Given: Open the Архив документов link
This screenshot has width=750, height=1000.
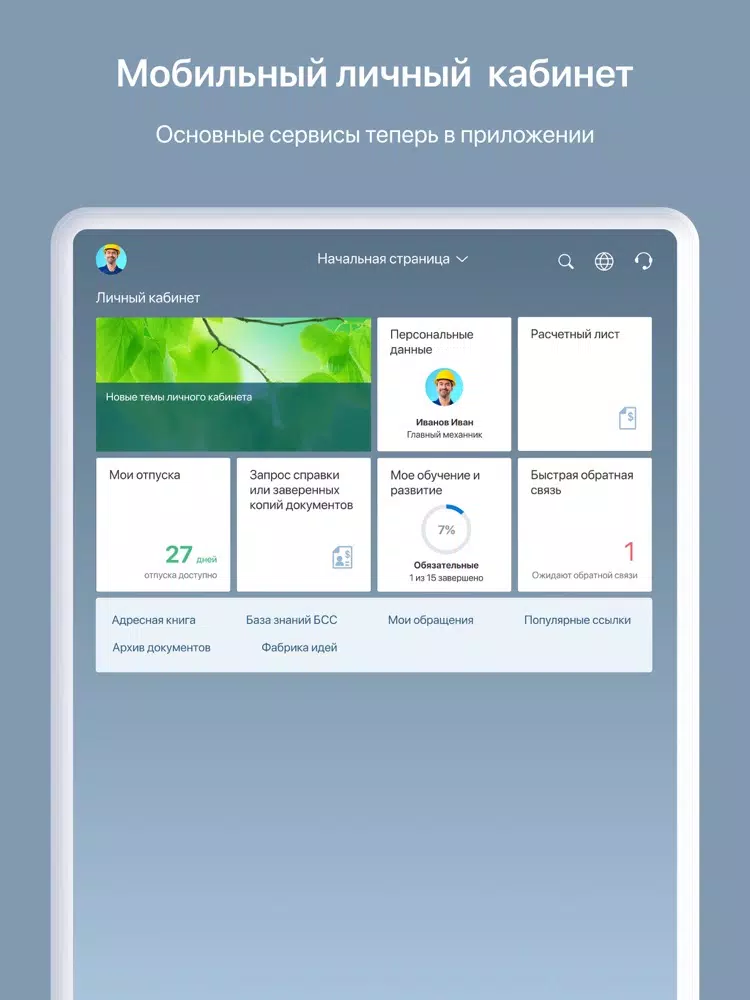Looking at the screenshot, I should tap(161, 647).
